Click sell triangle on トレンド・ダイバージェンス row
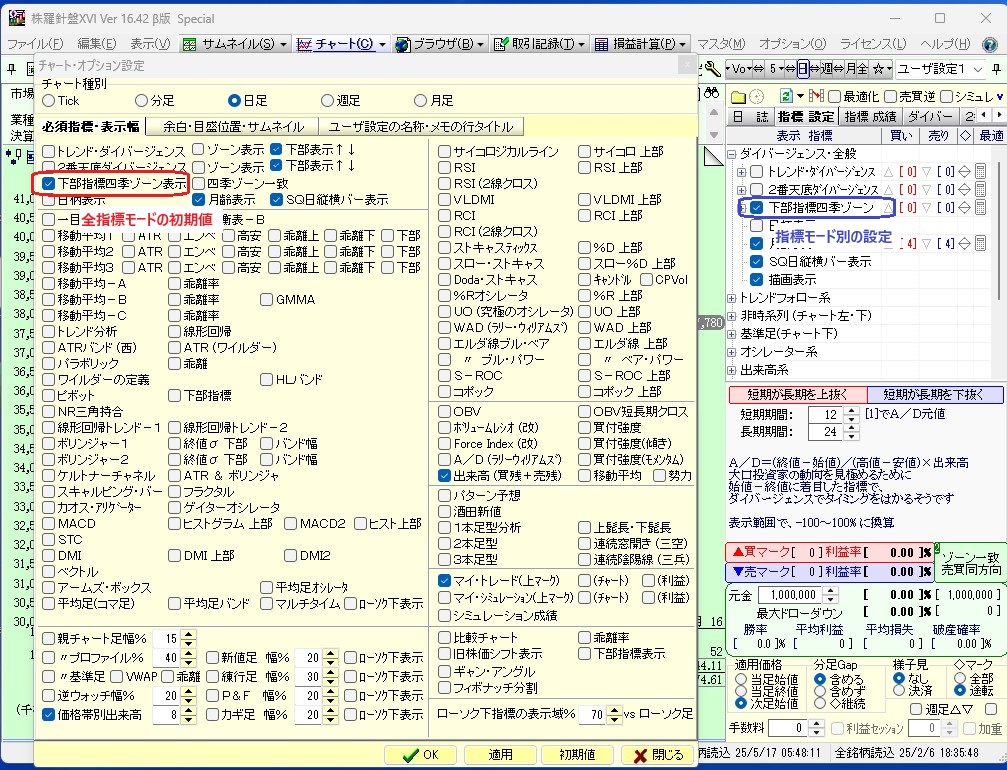 pyautogui.click(x=926, y=171)
